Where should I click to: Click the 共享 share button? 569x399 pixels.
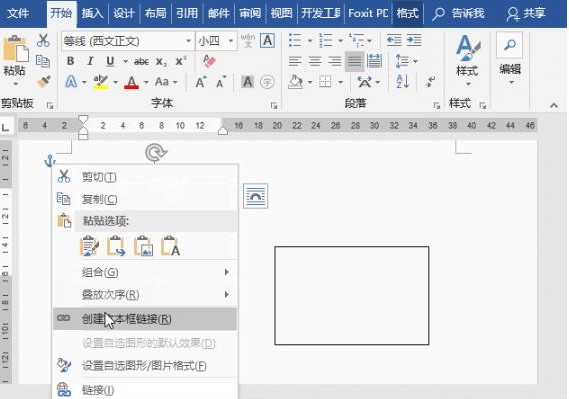[x=526, y=13]
